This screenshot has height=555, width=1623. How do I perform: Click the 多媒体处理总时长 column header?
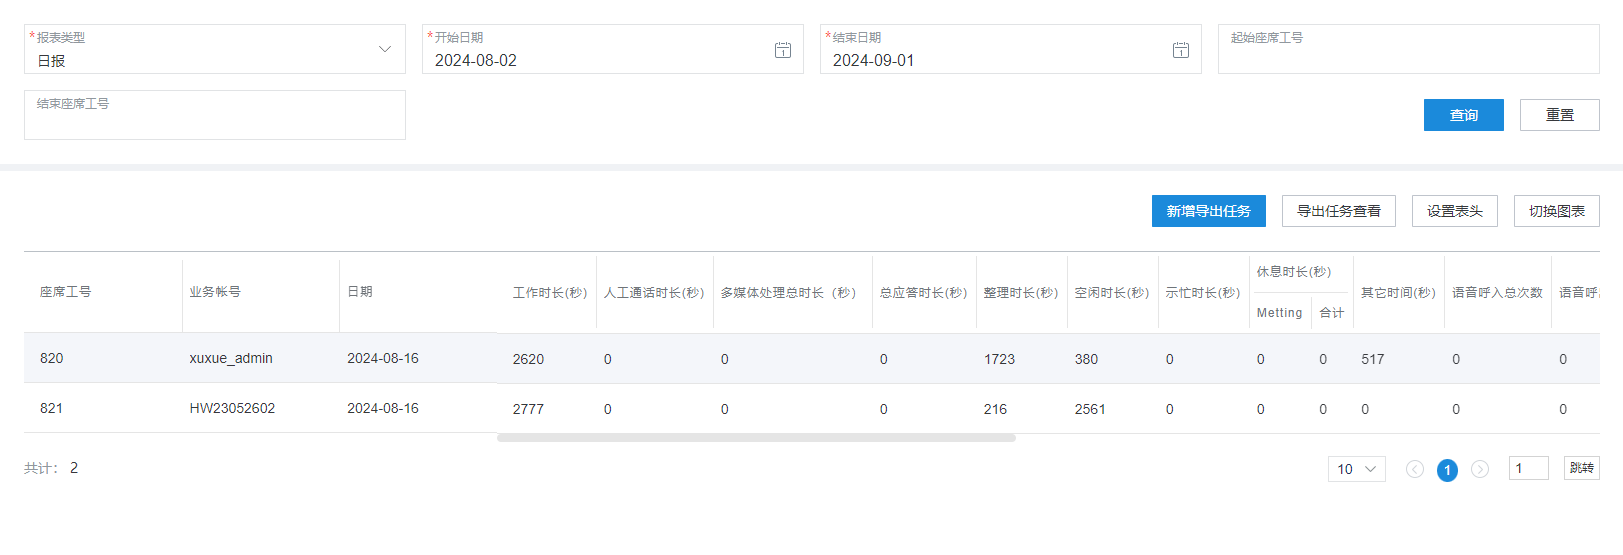[788, 293]
